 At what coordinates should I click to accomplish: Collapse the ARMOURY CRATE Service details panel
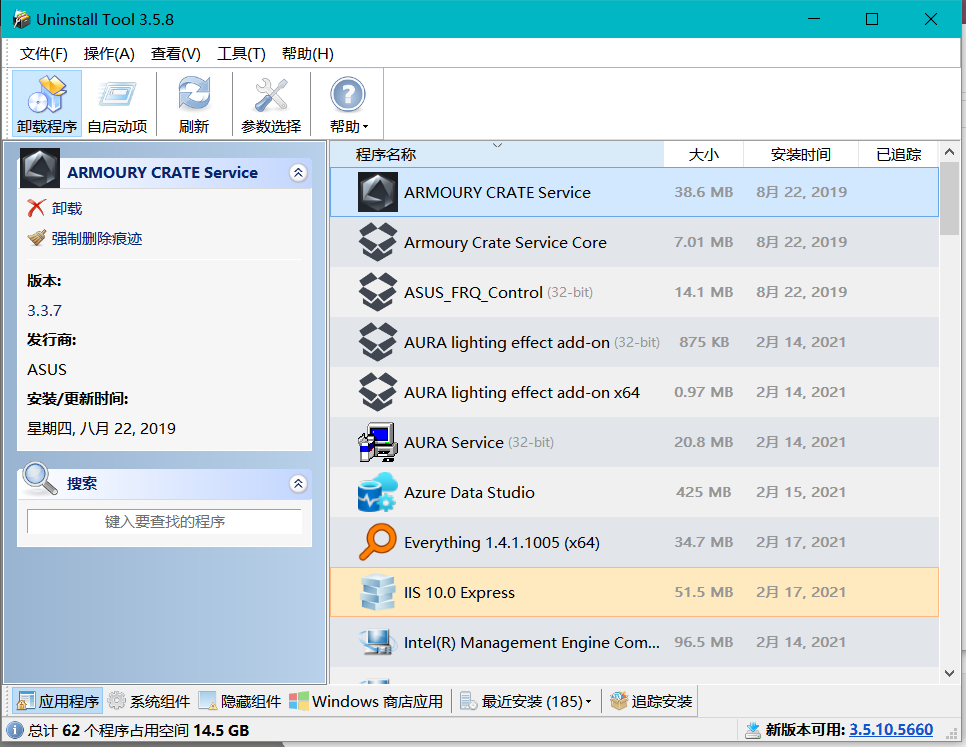(298, 172)
